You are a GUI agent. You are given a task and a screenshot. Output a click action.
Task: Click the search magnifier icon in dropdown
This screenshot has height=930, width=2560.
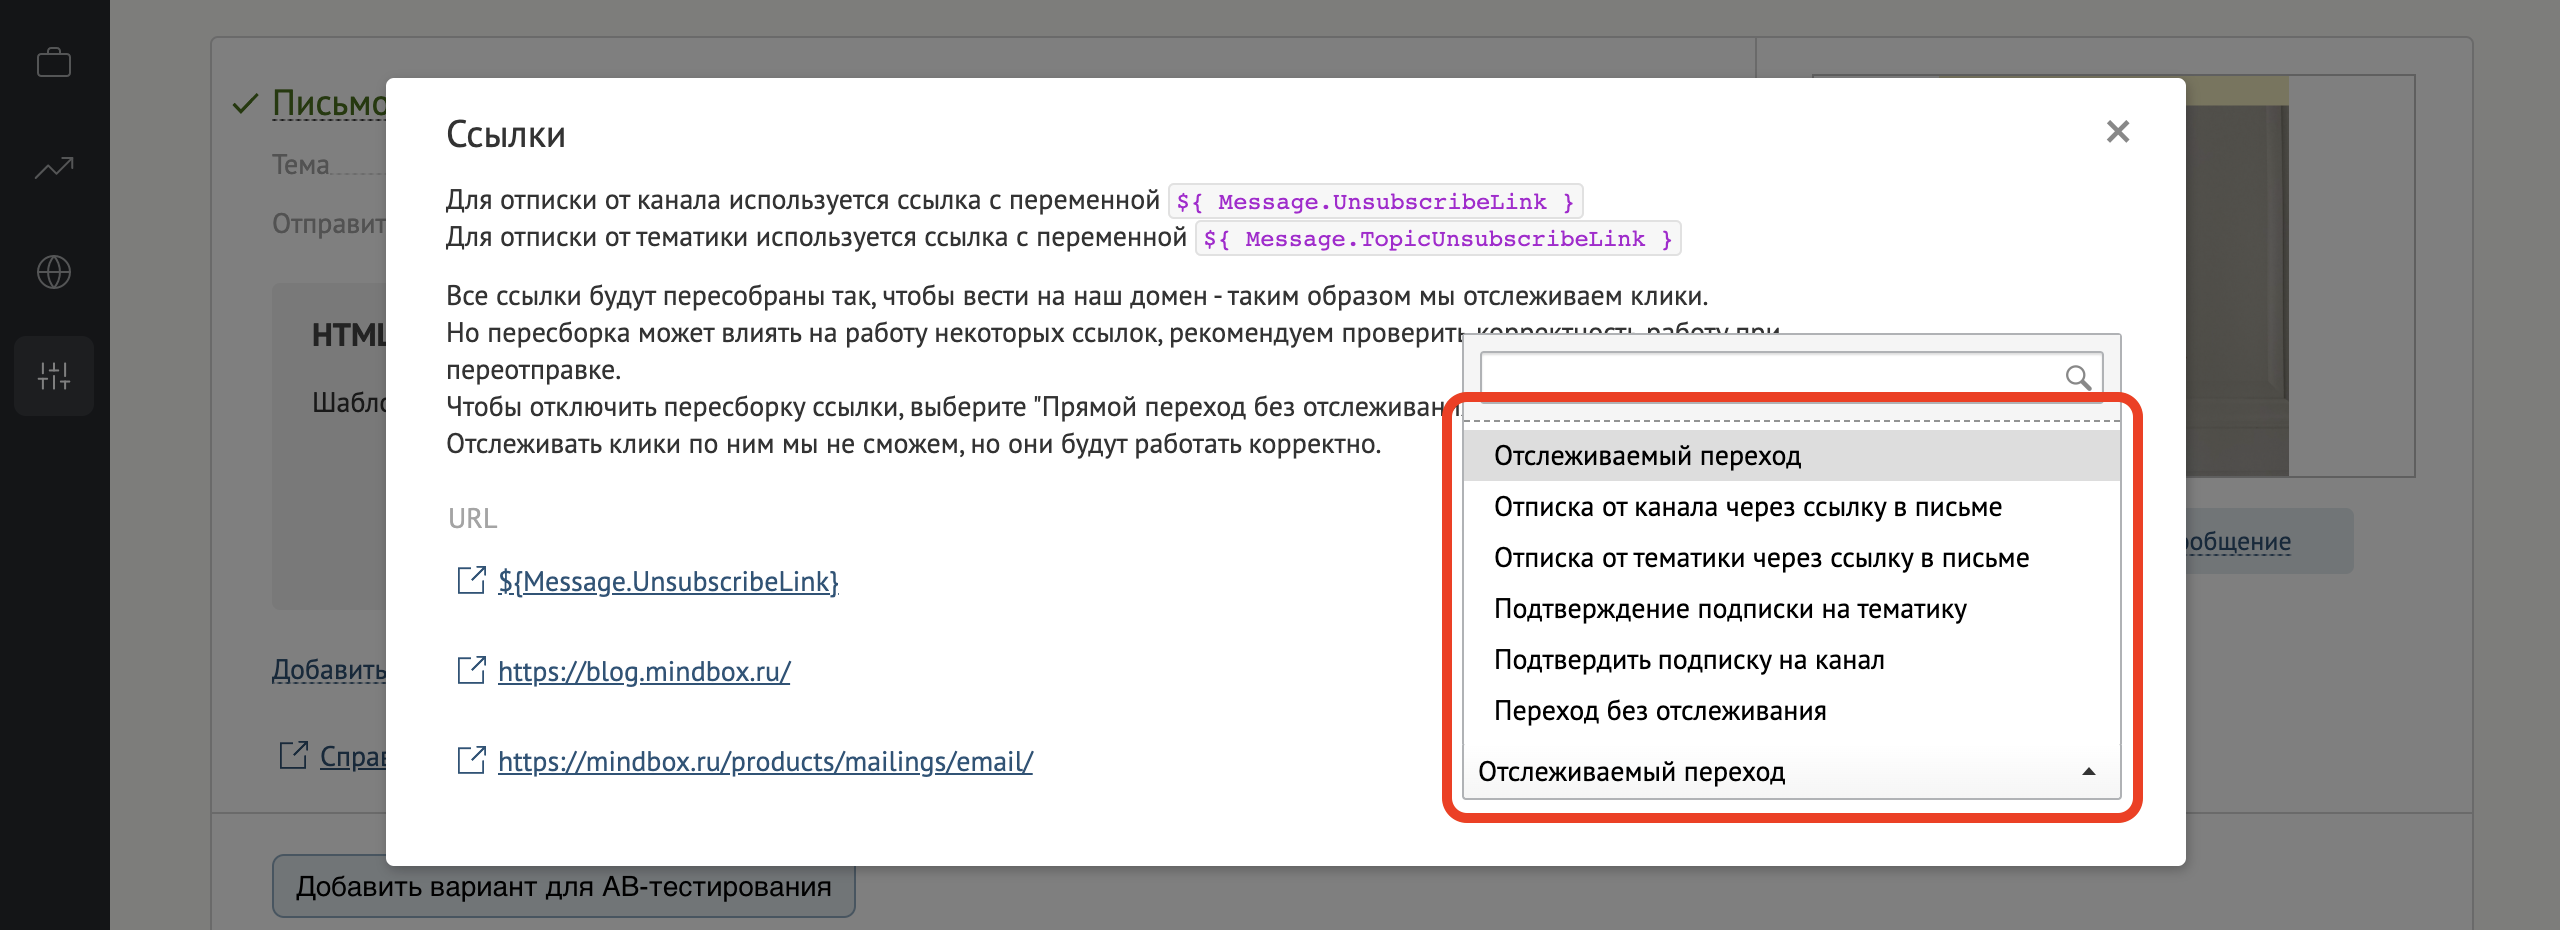(x=2078, y=376)
